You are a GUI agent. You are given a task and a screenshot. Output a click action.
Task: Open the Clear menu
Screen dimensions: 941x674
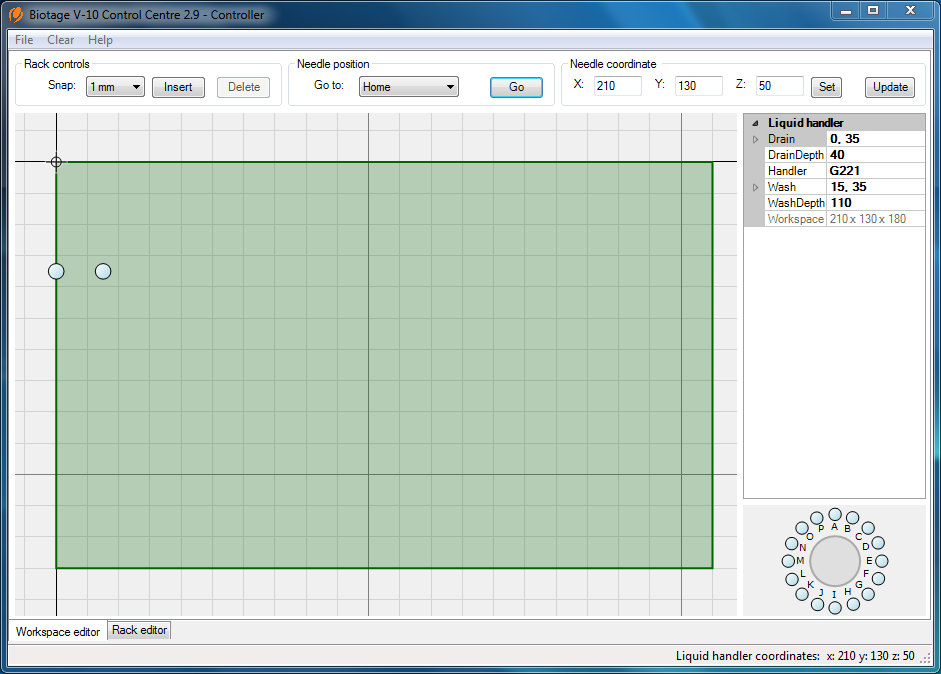coord(60,40)
